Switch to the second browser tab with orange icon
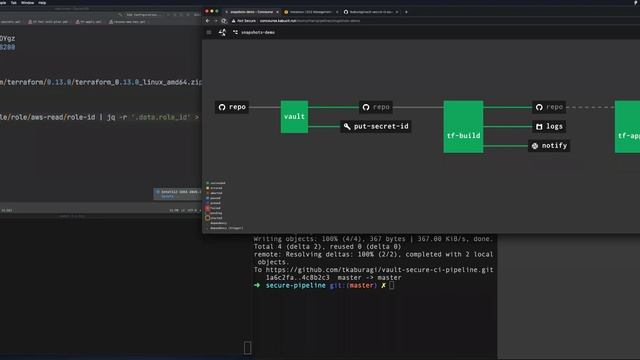Viewport: 640px width, 360px height. (310, 12)
